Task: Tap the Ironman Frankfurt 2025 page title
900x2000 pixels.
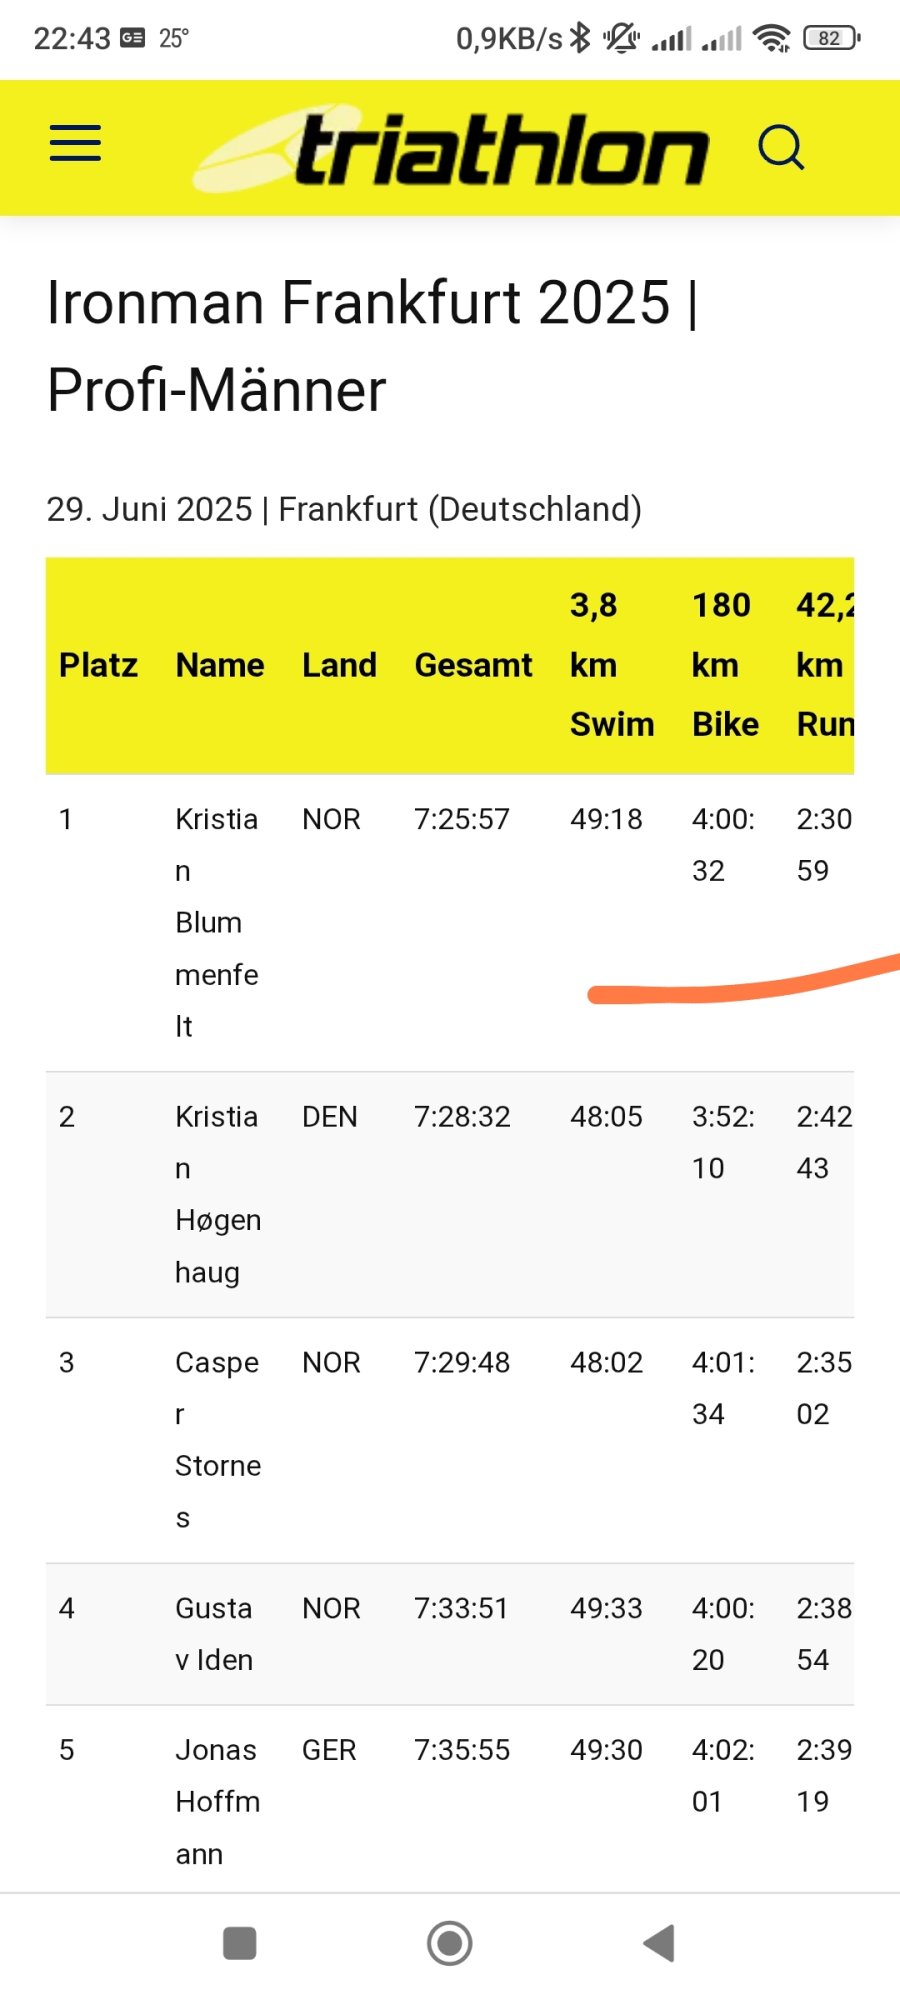Action: [x=372, y=345]
